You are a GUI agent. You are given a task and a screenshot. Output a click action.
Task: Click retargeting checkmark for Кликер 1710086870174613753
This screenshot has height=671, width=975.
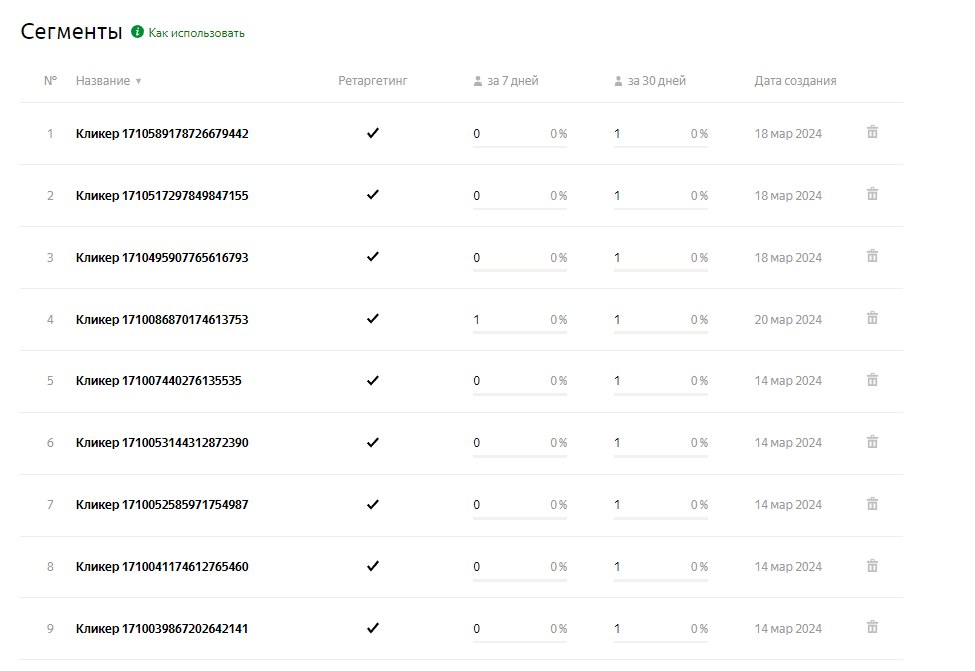click(372, 318)
